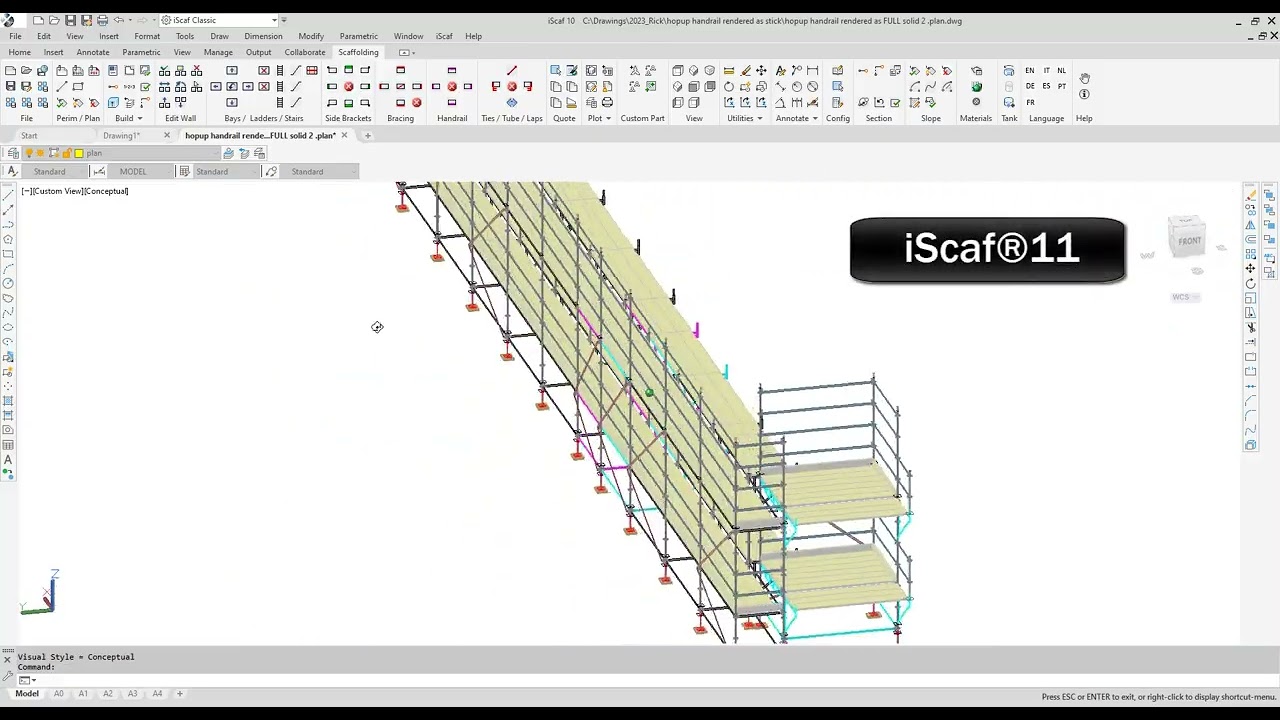The width and height of the screenshot is (1280, 720).
Task: Click the red hatched grid icon in Bays / Ladders / Stairs panel
Action: tap(312, 70)
